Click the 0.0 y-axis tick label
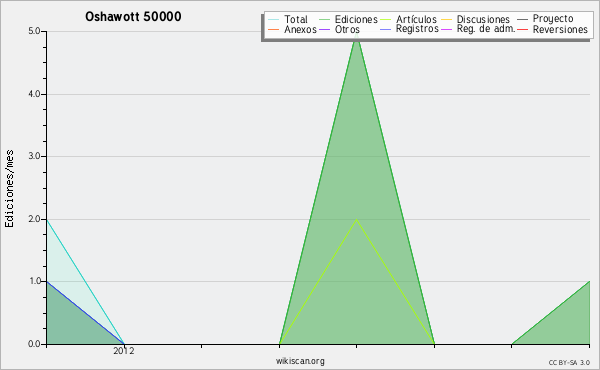Screen dimensions: 600x370 tap(34, 344)
